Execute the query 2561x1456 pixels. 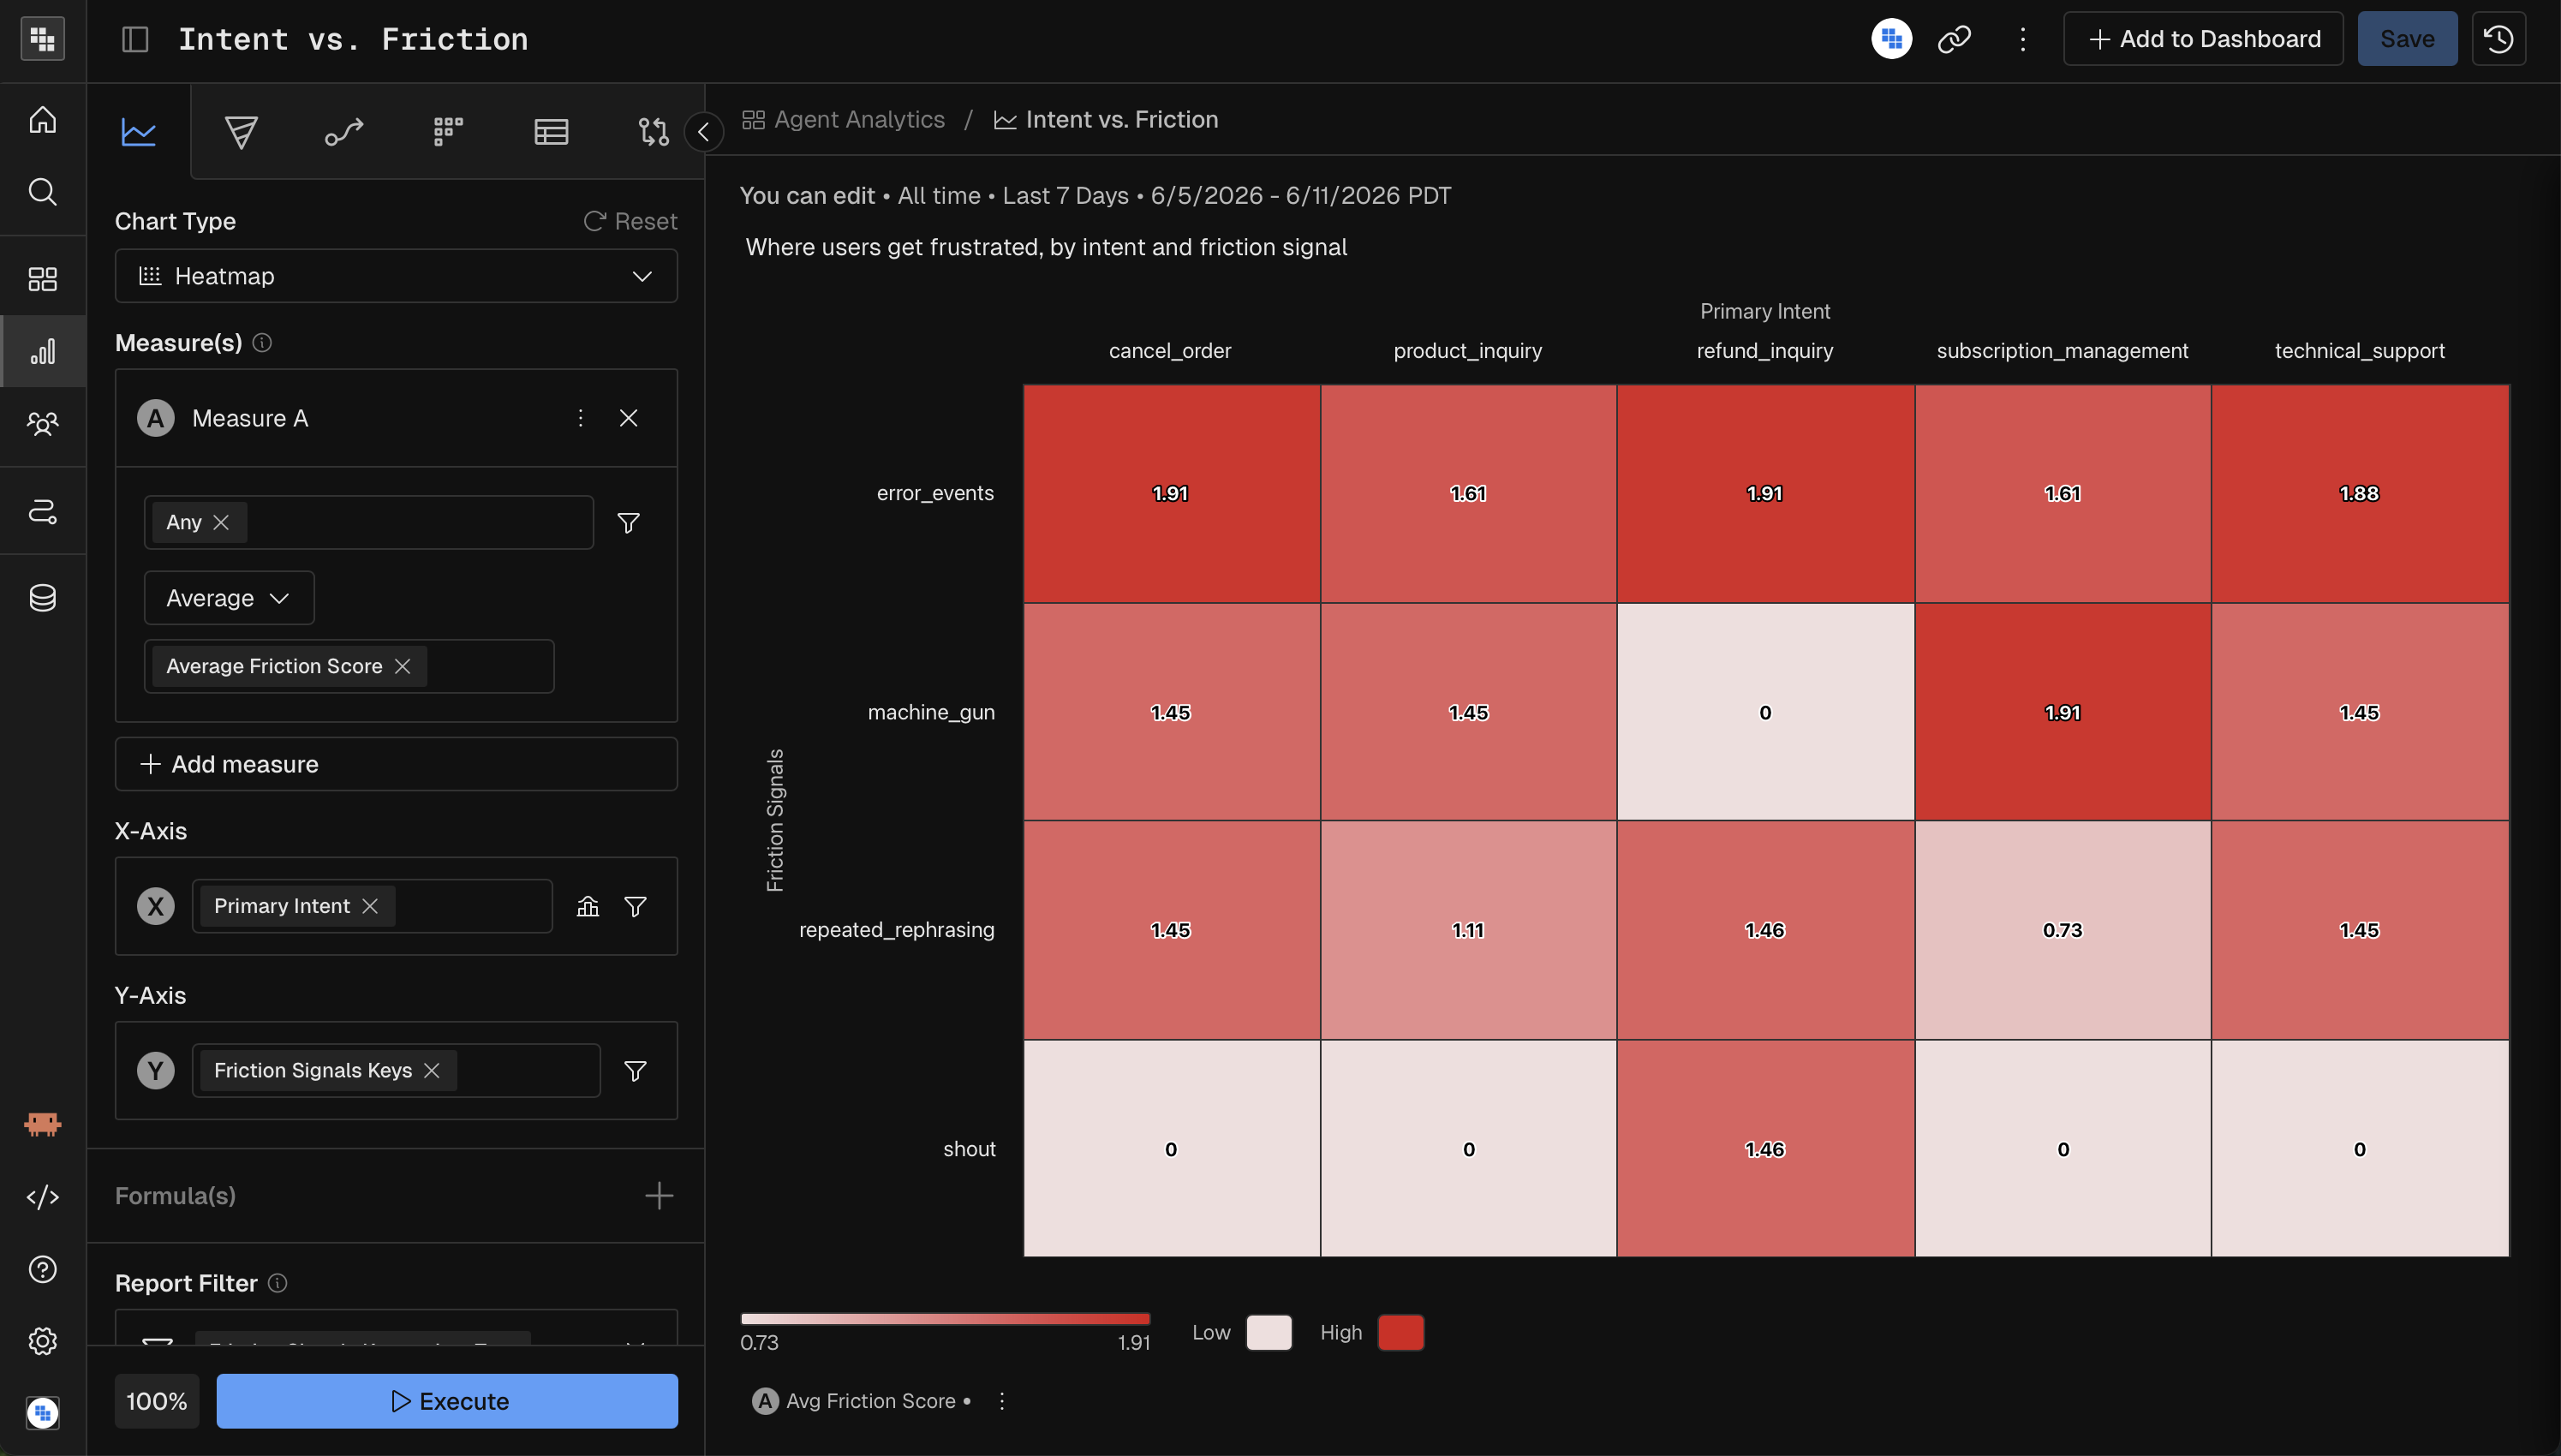pos(447,1401)
